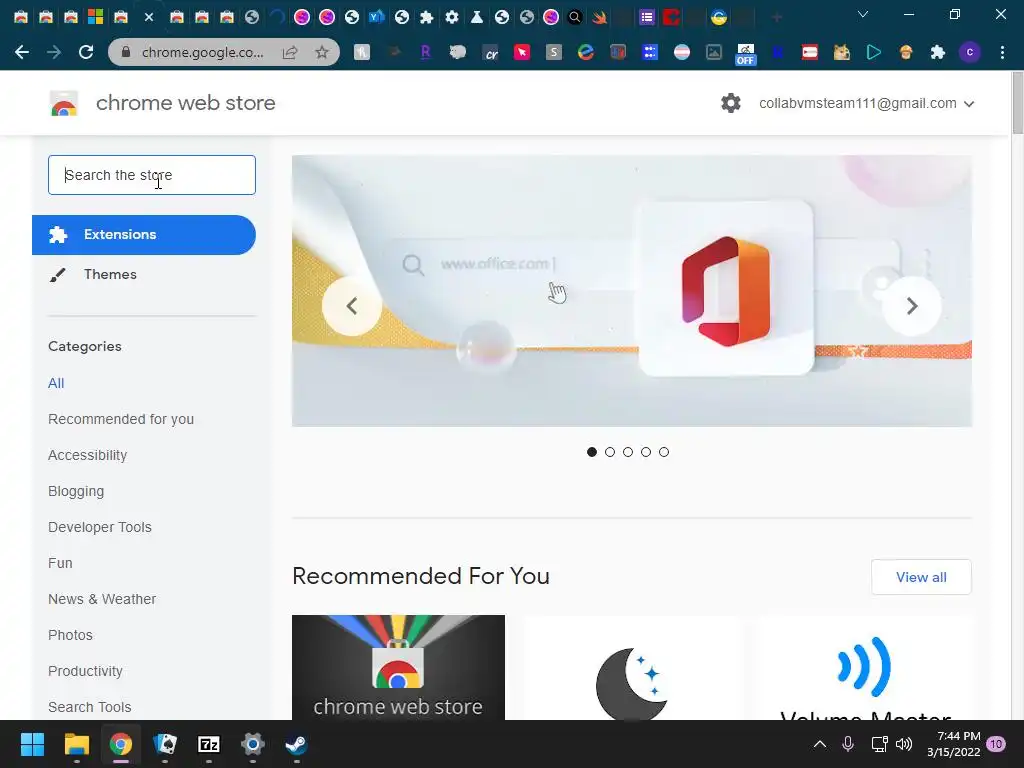Open the Chrome Web Store settings gear

[x=731, y=103]
